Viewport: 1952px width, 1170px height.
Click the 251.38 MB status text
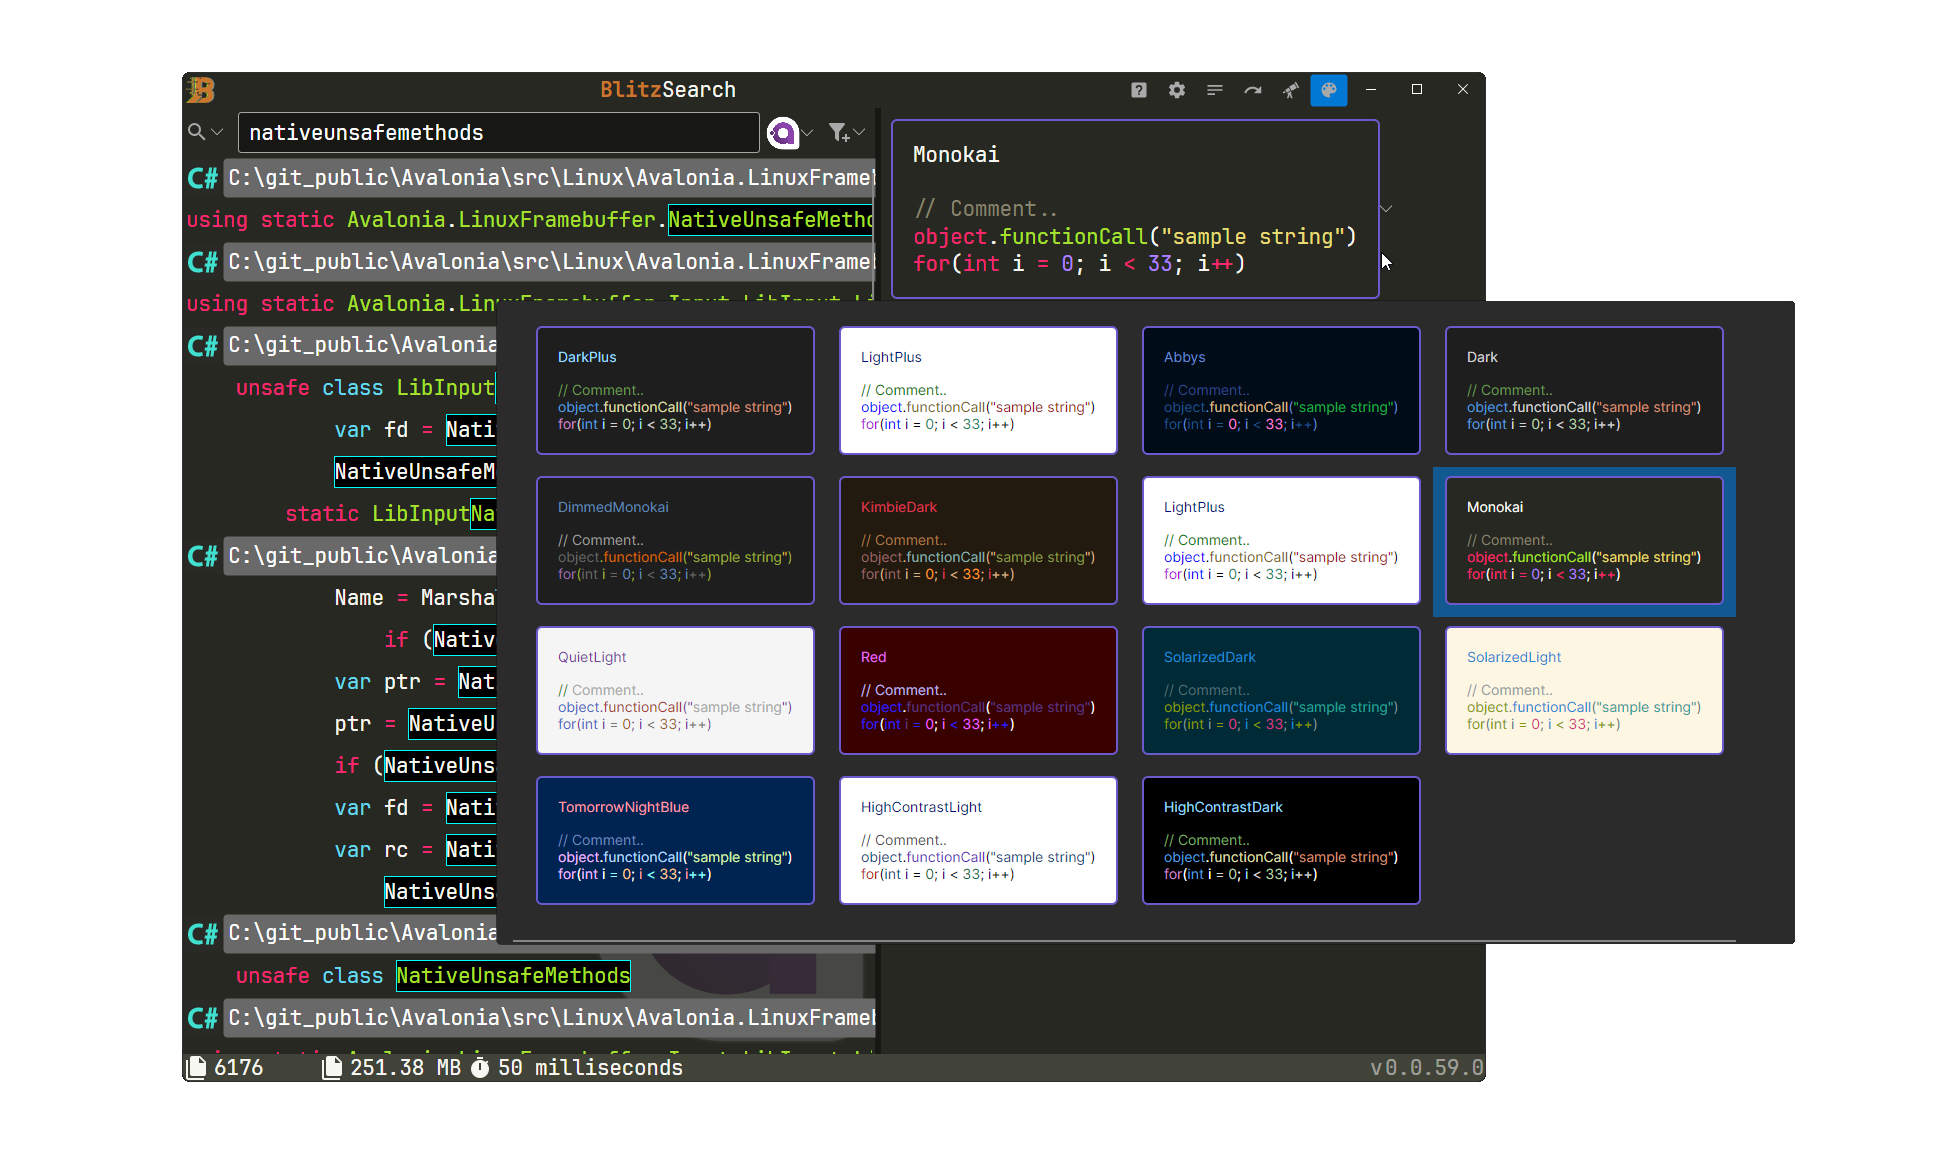[x=405, y=1067]
